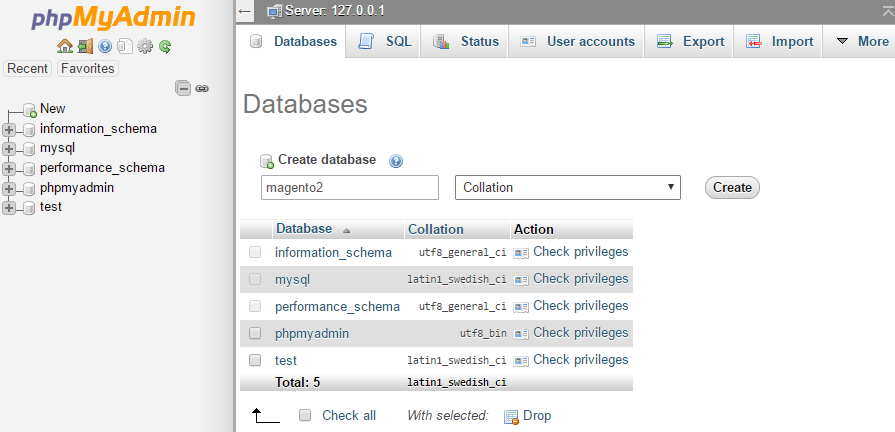Viewport: 895px width, 432px height.
Task: Expand the information_schema tree node
Action: (9, 130)
